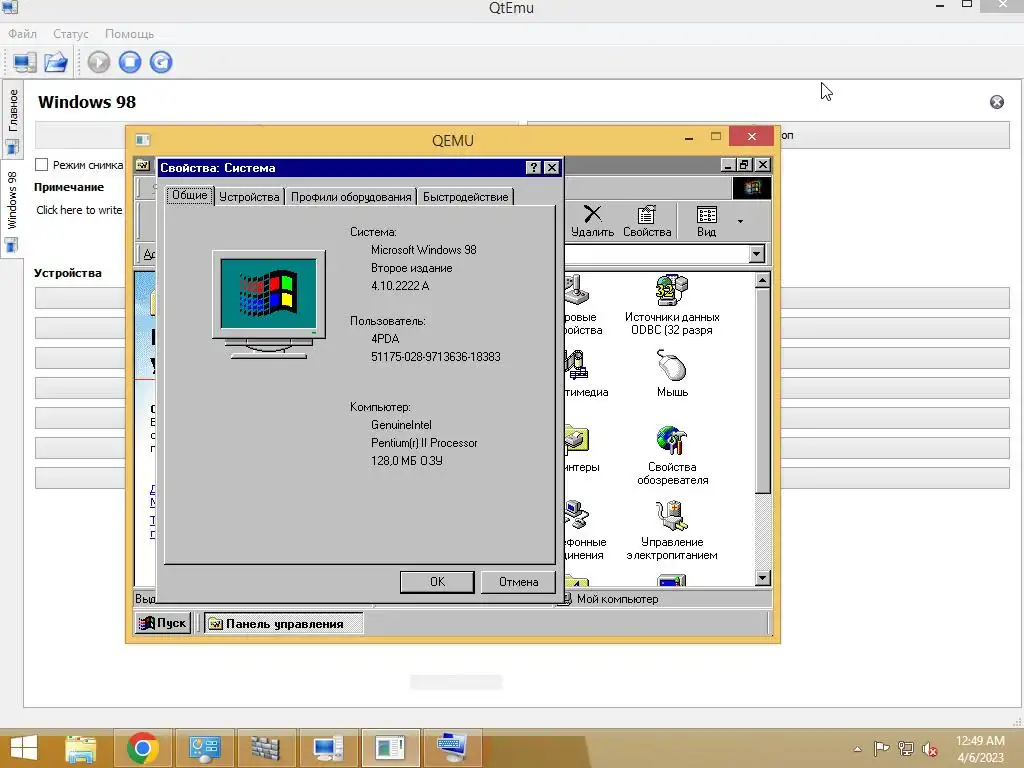
Task: Open the Файл menu
Action: [22, 34]
